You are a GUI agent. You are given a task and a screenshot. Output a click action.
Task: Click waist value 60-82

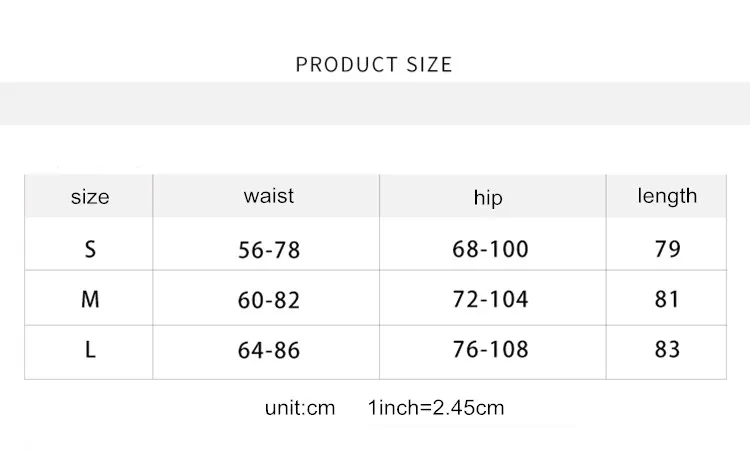[x=269, y=300]
